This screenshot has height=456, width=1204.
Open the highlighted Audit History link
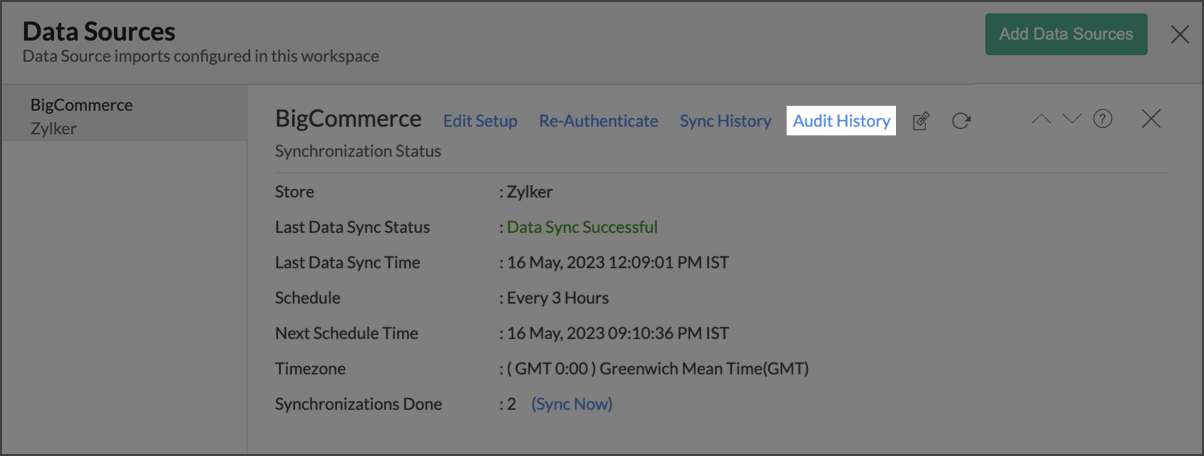(841, 121)
